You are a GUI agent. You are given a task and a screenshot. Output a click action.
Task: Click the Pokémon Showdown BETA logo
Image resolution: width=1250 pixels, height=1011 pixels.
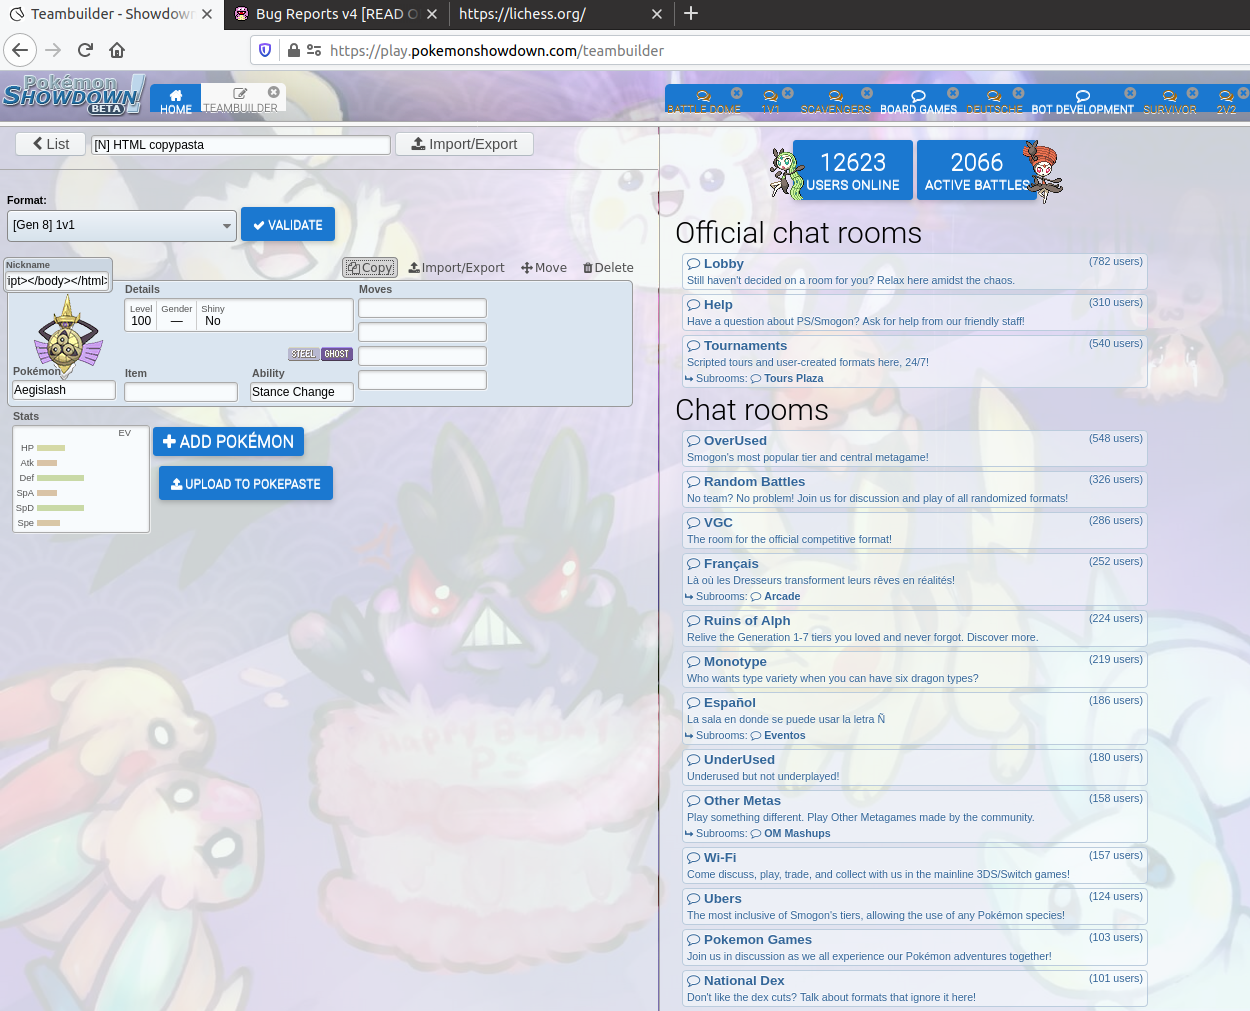[74, 95]
